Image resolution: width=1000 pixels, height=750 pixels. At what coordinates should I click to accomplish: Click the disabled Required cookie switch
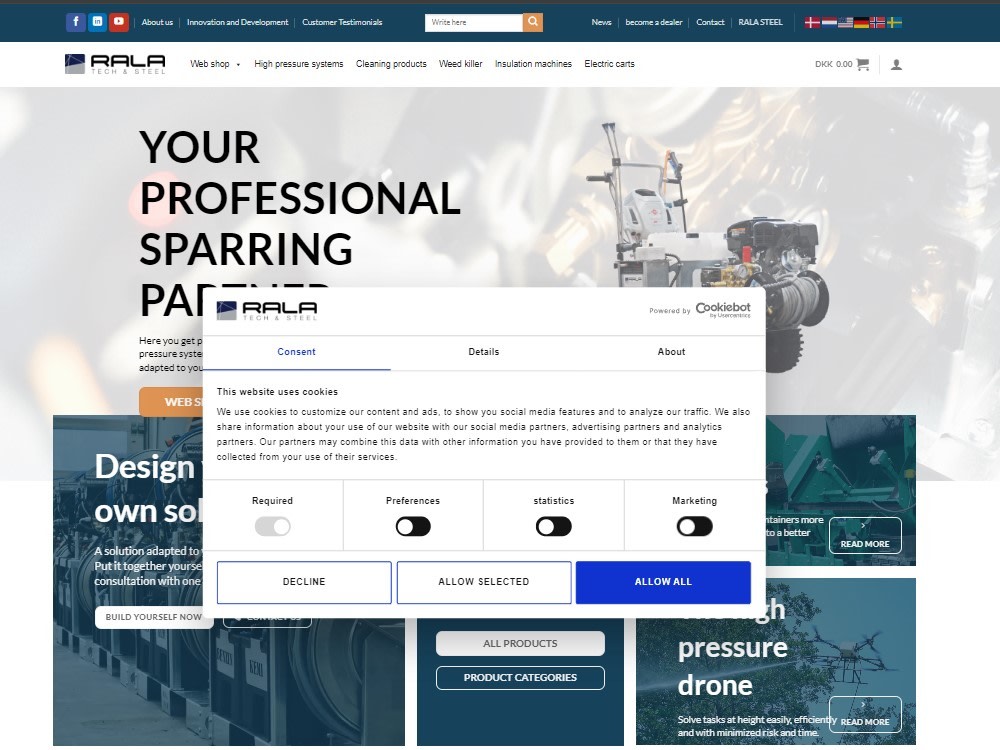pos(272,527)
